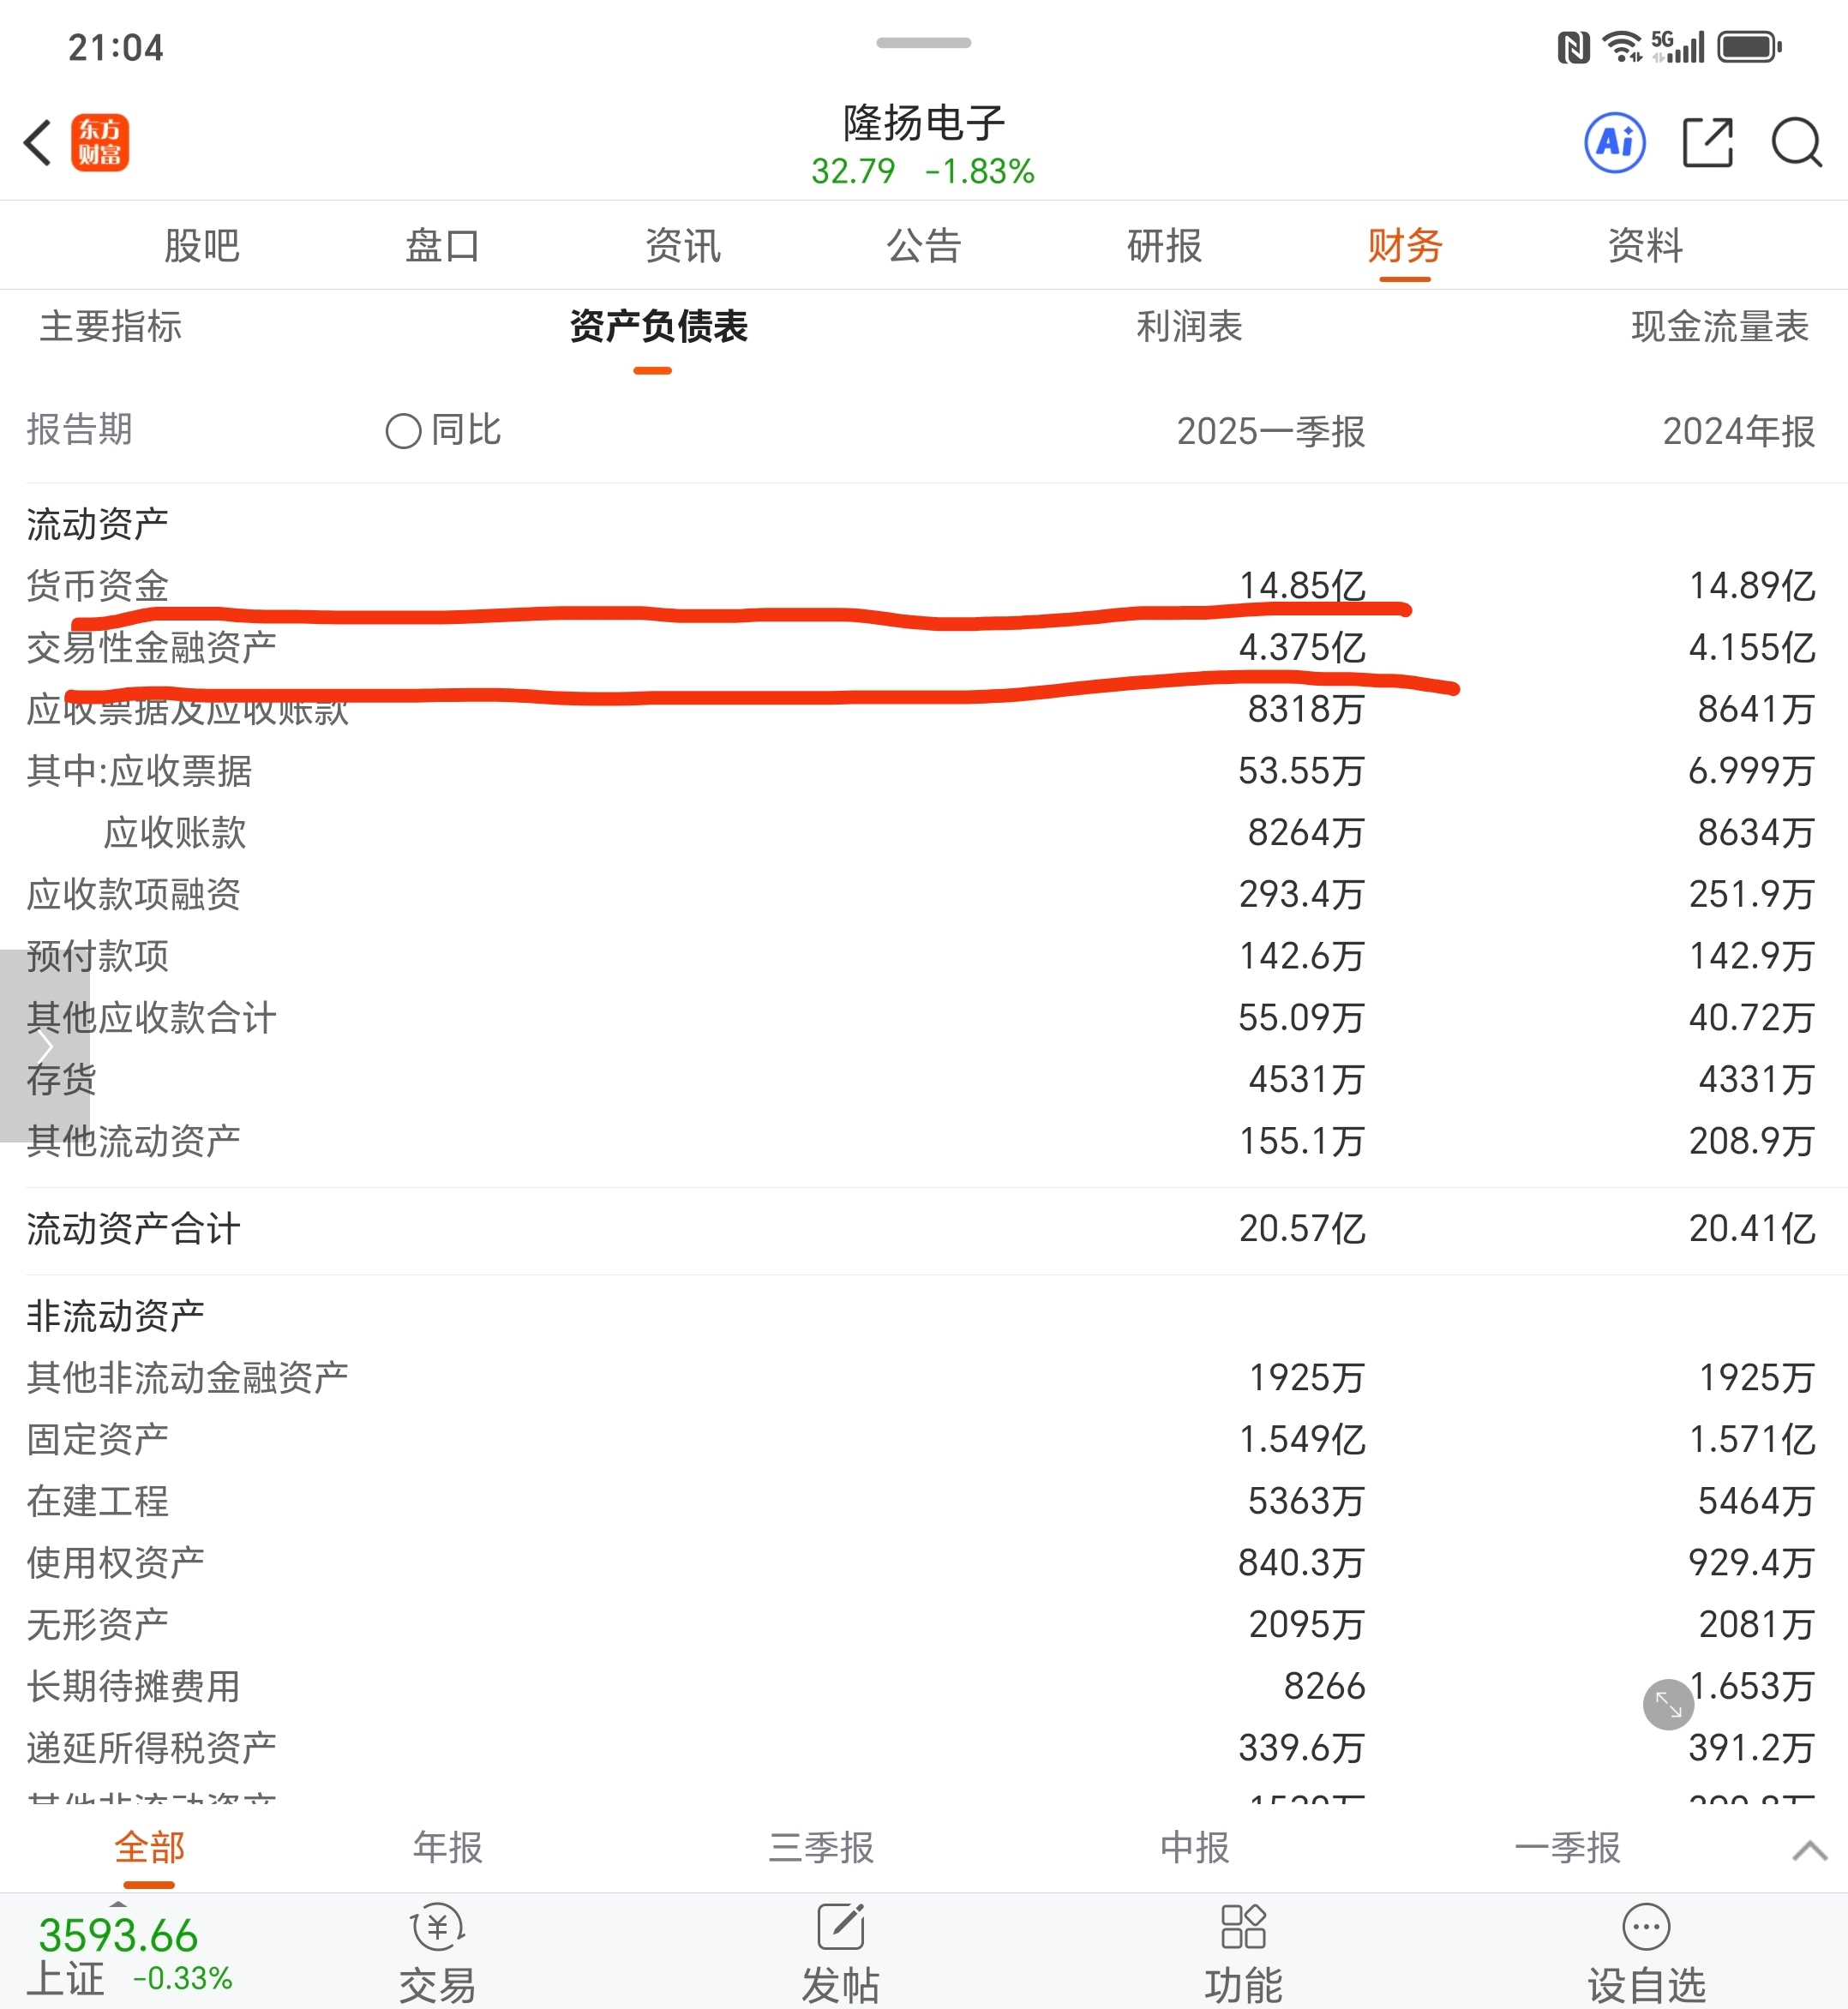Switch to the 资料 tab
The height and width of the screenshot is (2009, 1848).
[x=1645, y=246]
